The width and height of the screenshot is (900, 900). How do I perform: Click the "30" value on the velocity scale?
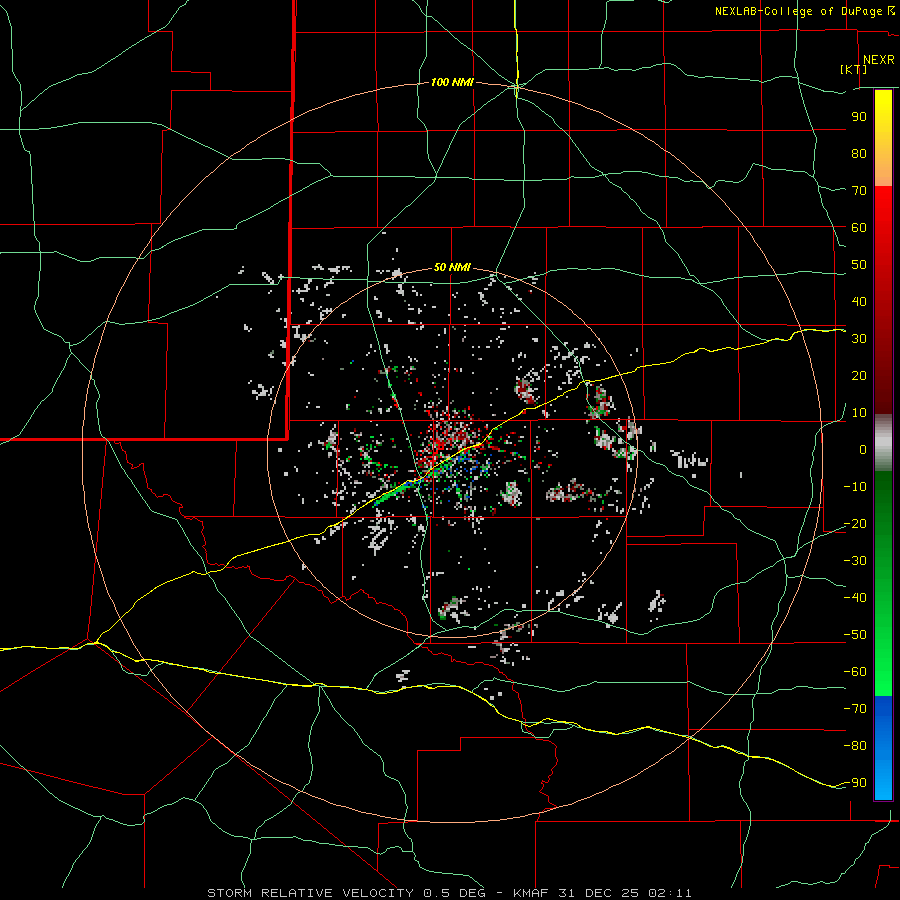tap(859, 339)
